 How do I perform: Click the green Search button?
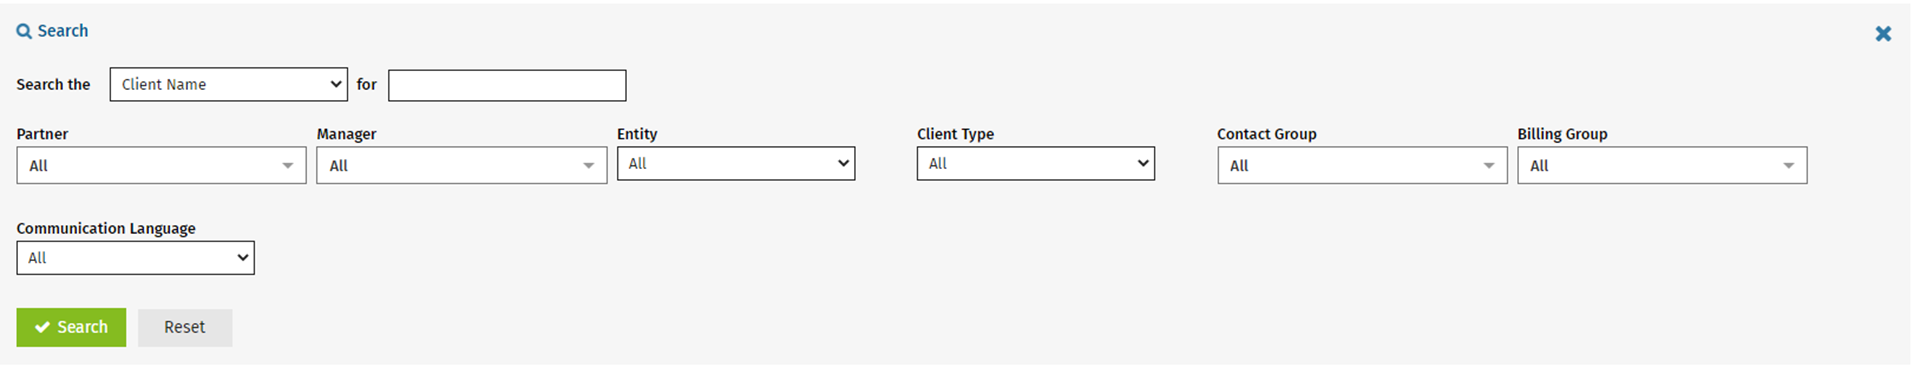71,327
